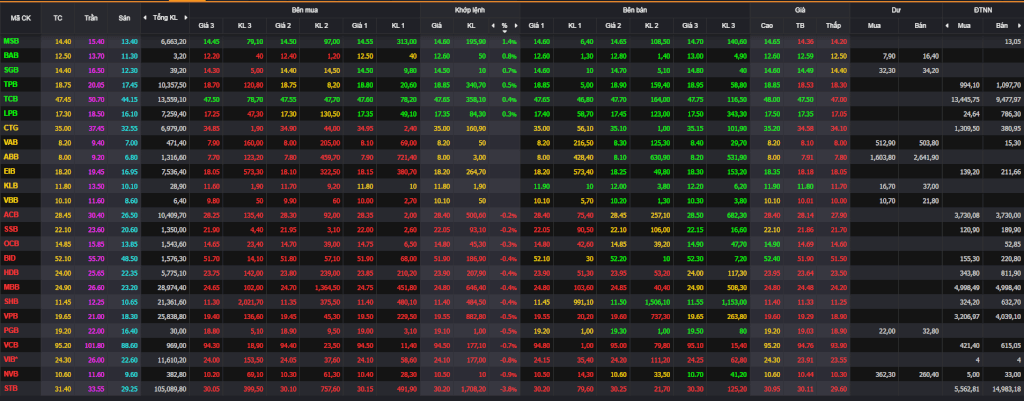This screenshot has height=401, width=1024.
Task: Open the BAB ticker symbol
Action: click(x=11, y=55)
